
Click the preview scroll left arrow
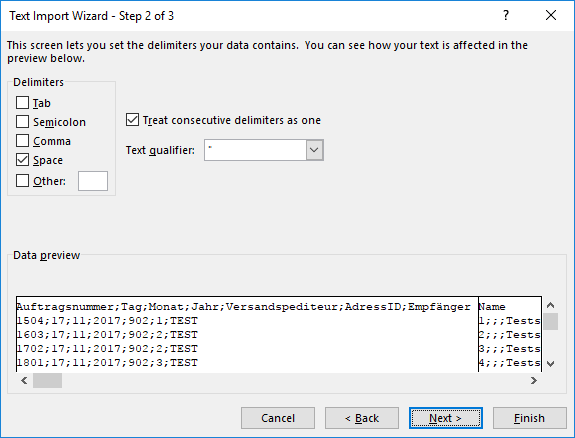click(24, 381)
